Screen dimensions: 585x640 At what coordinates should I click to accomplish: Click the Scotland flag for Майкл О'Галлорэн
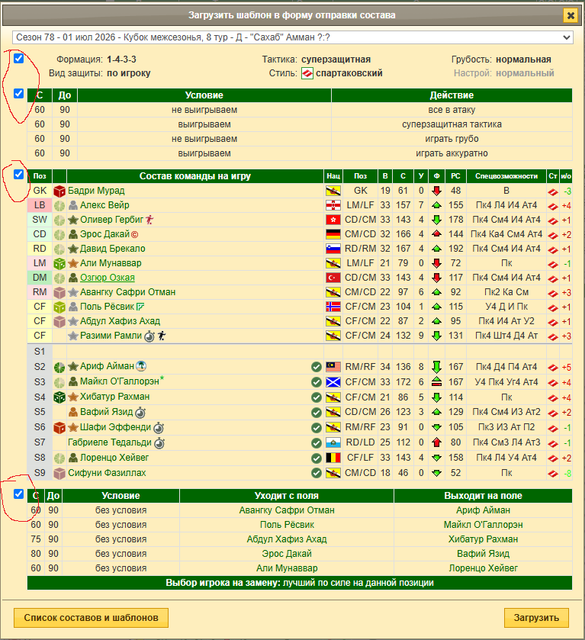[x=333, y=382]
